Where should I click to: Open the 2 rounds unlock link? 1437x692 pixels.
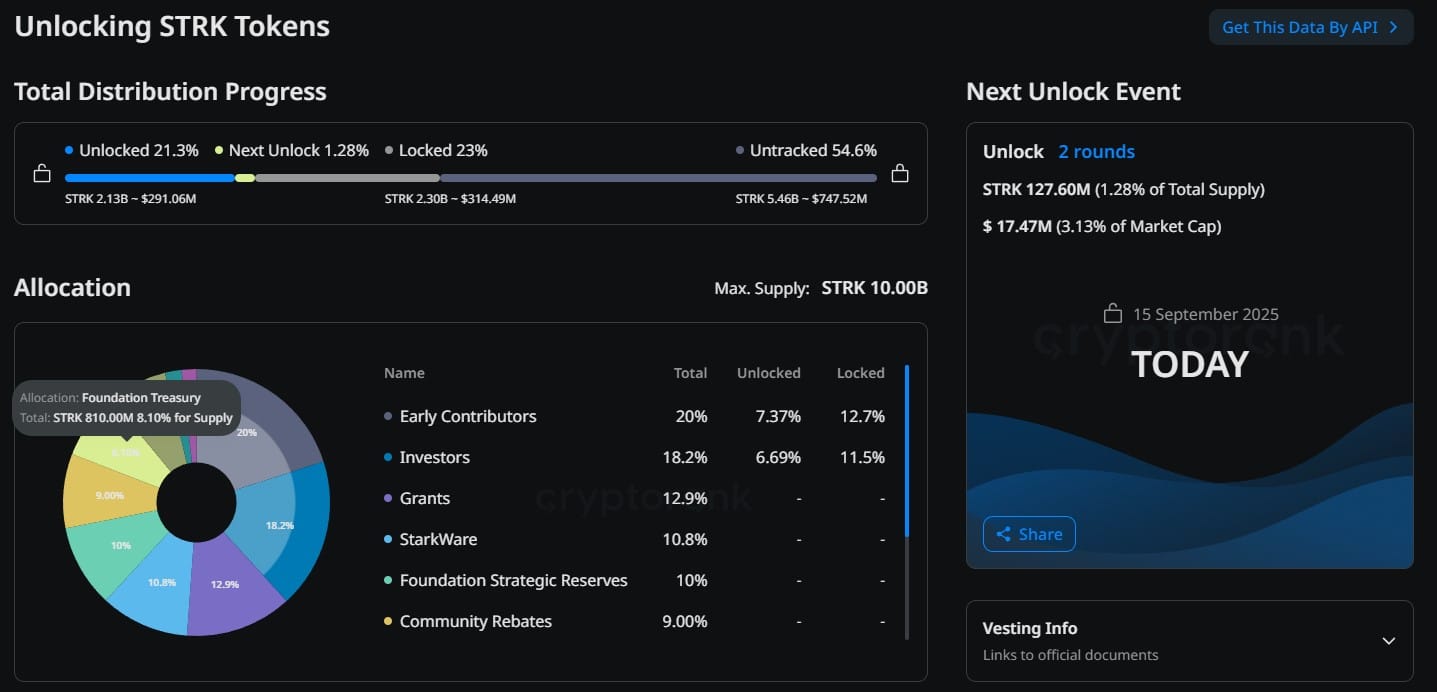1096,152
